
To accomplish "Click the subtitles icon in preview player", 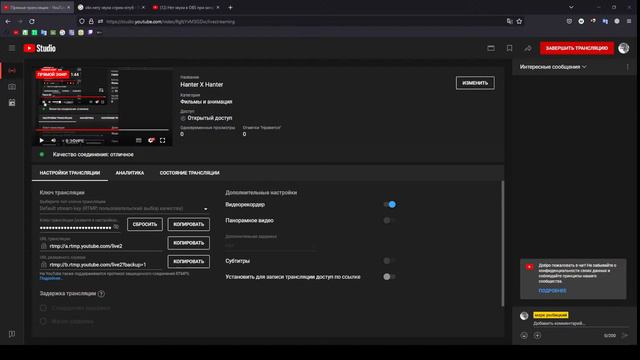I will pyautogui.click(x=139, y=140).
